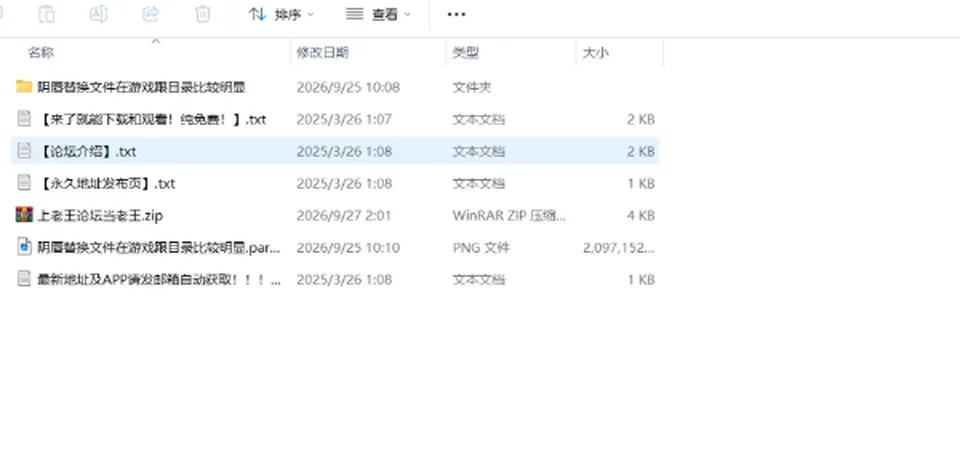Click the size value 4 KB
This screenshot has width=960, height=467.
point(640,215)
